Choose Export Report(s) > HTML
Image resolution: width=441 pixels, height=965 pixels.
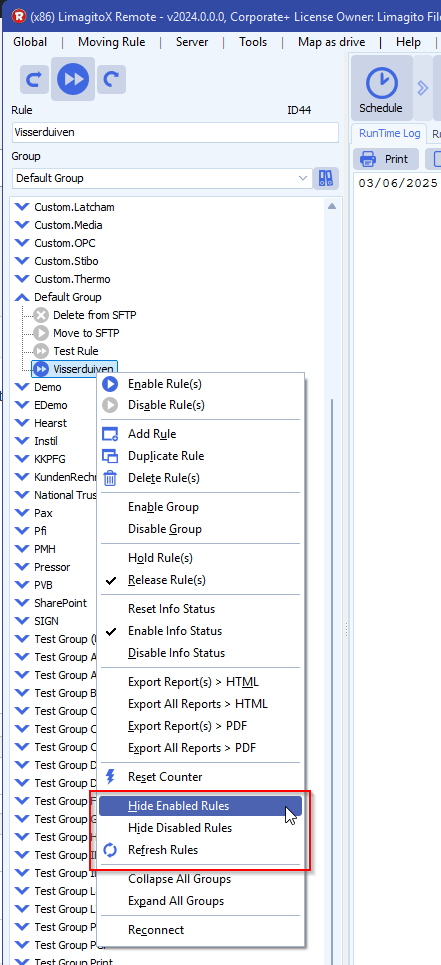201,682
